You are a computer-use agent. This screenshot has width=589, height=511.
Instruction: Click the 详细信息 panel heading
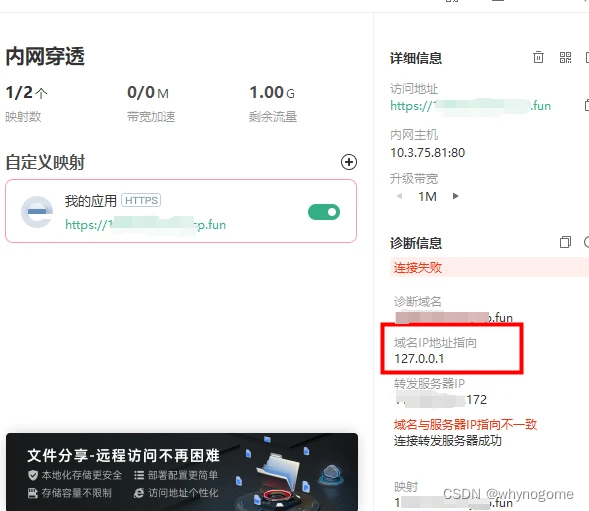(x=416, y=58)
